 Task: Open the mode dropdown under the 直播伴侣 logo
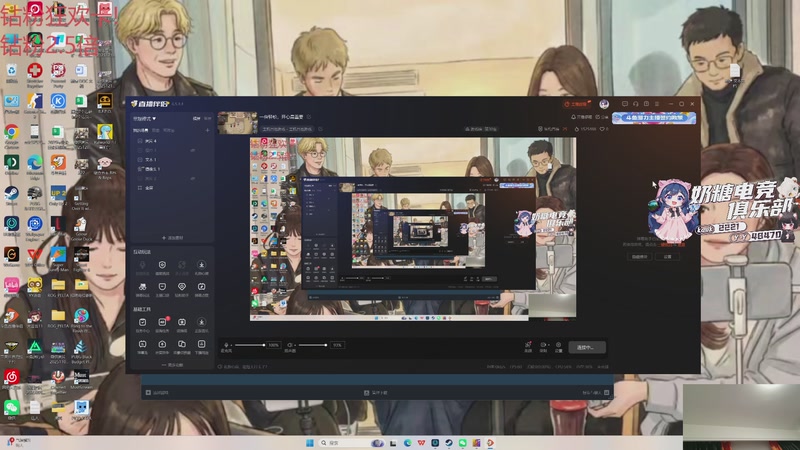pyautogui.click(x=144, y=118)
